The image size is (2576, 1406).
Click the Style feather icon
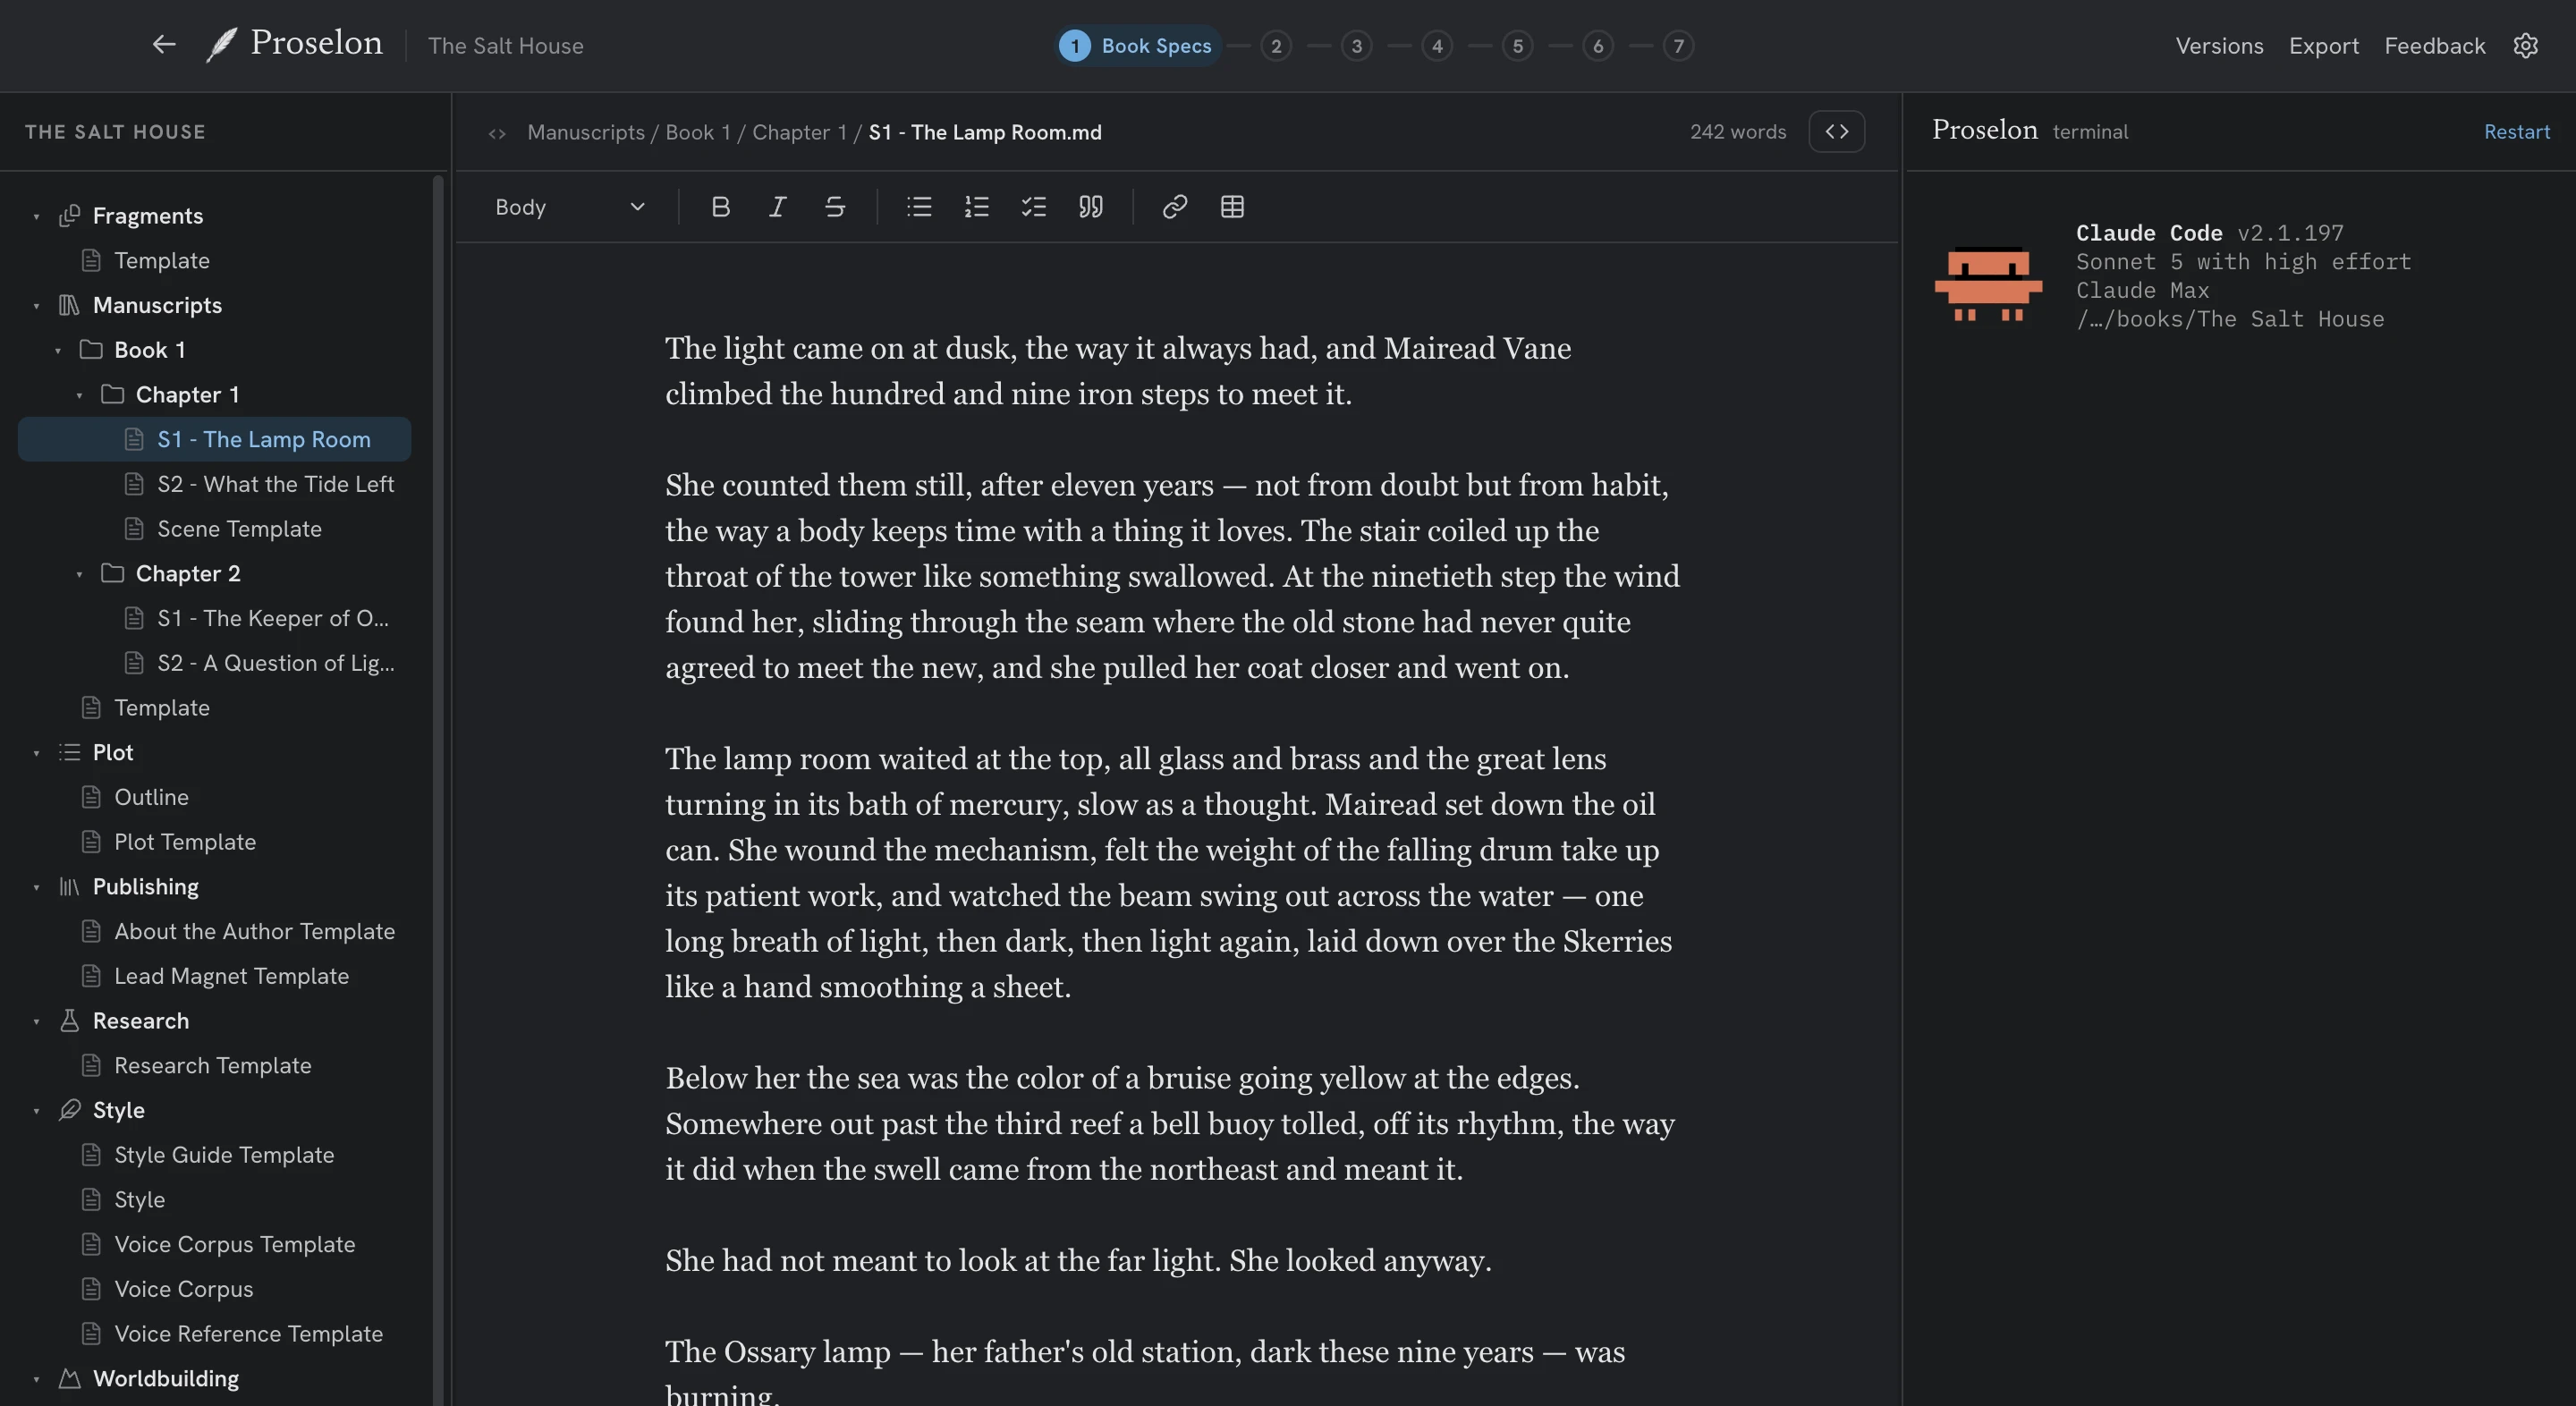click(69, 1110)
